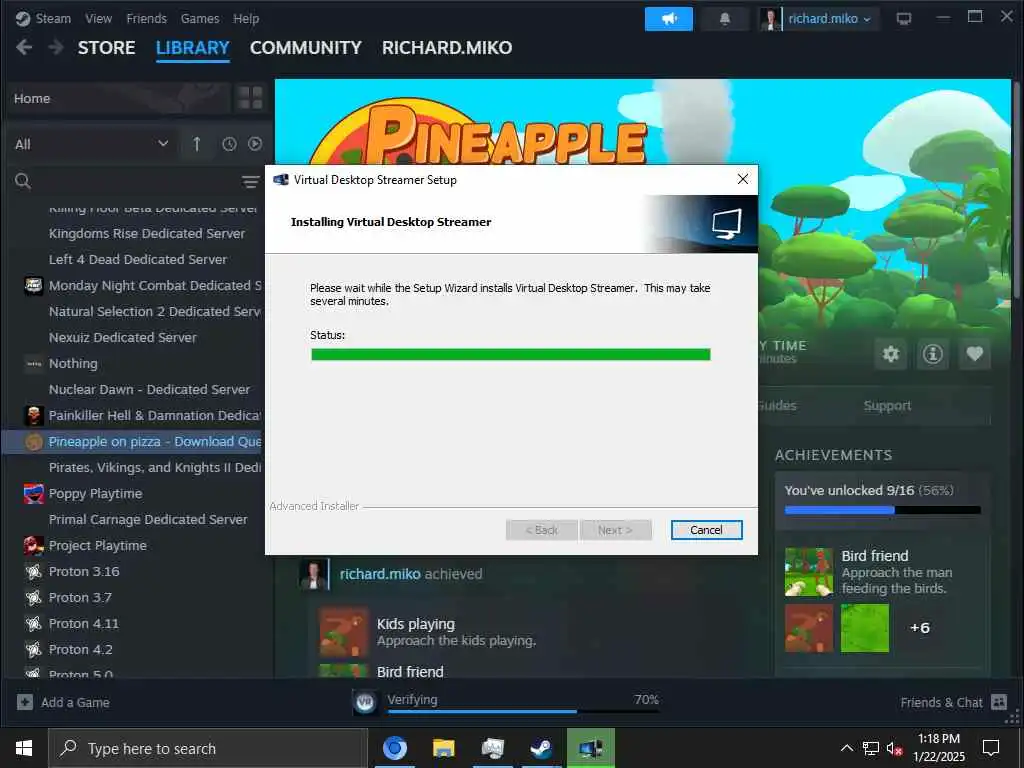Click the sort ascending arrow icon

(x=197, y=144)
